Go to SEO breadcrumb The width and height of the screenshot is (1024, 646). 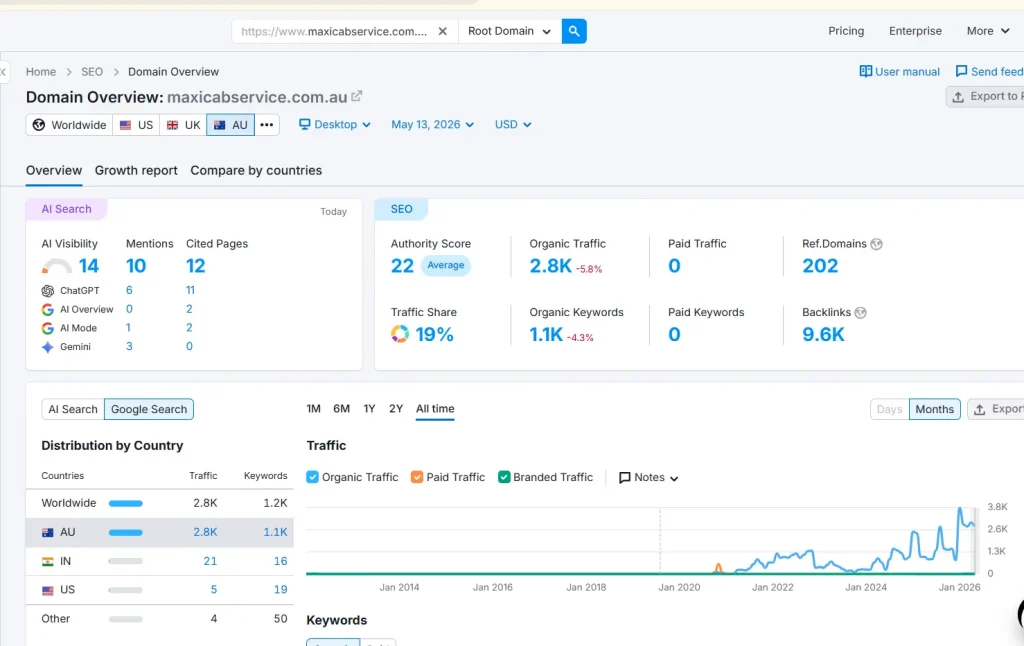tap(92, 72)
